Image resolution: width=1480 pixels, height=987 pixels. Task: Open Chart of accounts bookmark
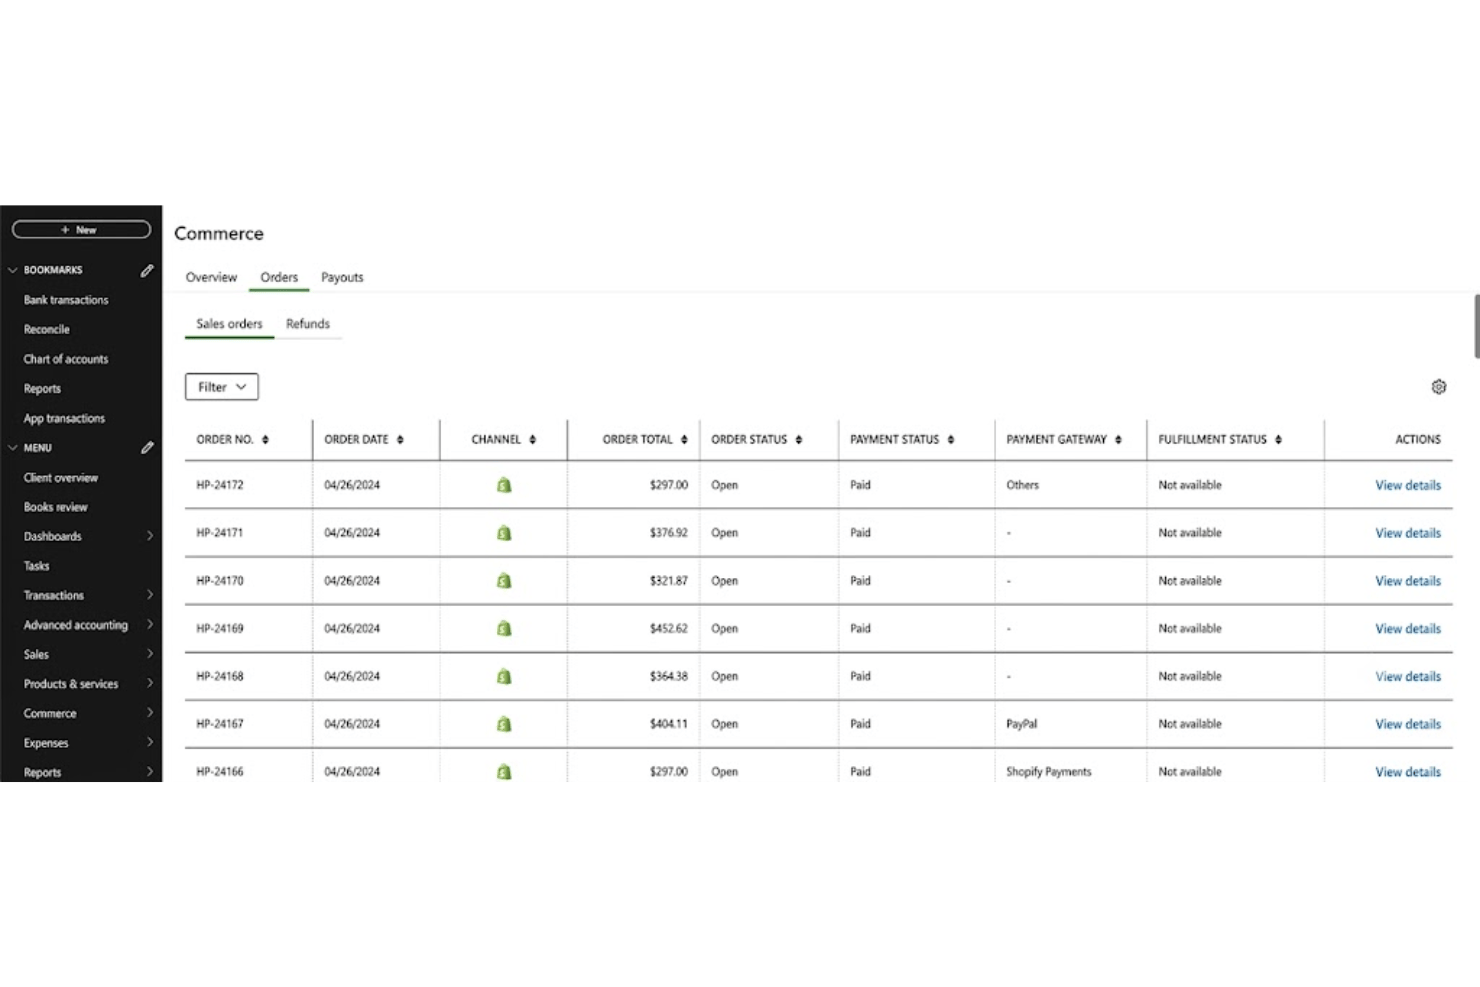coord(66,359)
